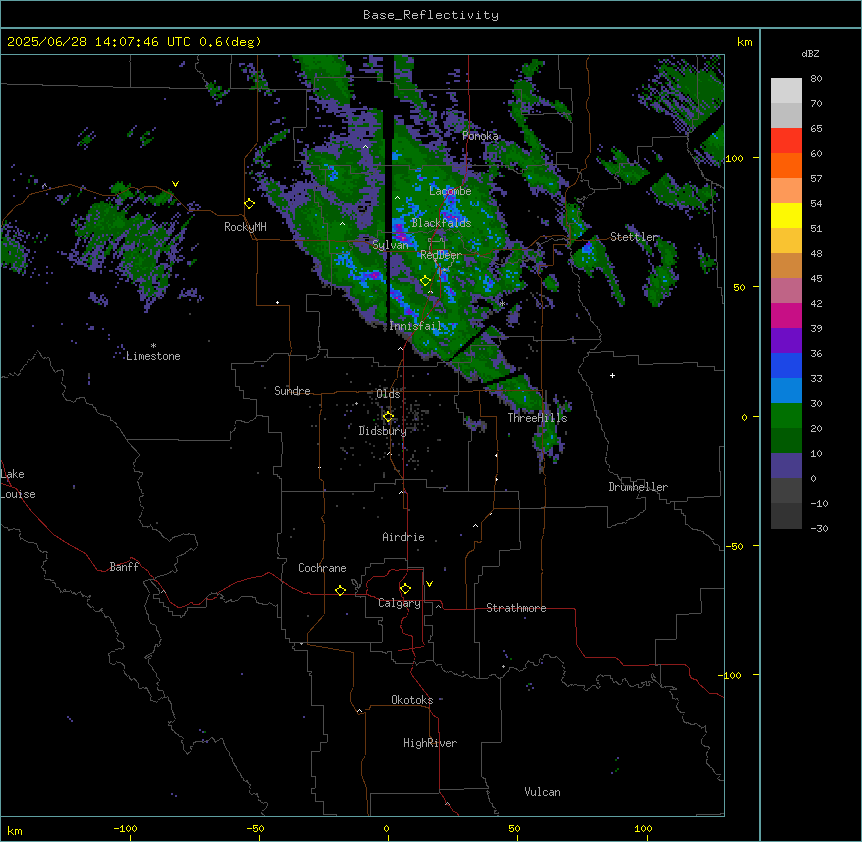
Task: Click the Sundre town label
Action: pyautogui.click(x=292, y=391)
